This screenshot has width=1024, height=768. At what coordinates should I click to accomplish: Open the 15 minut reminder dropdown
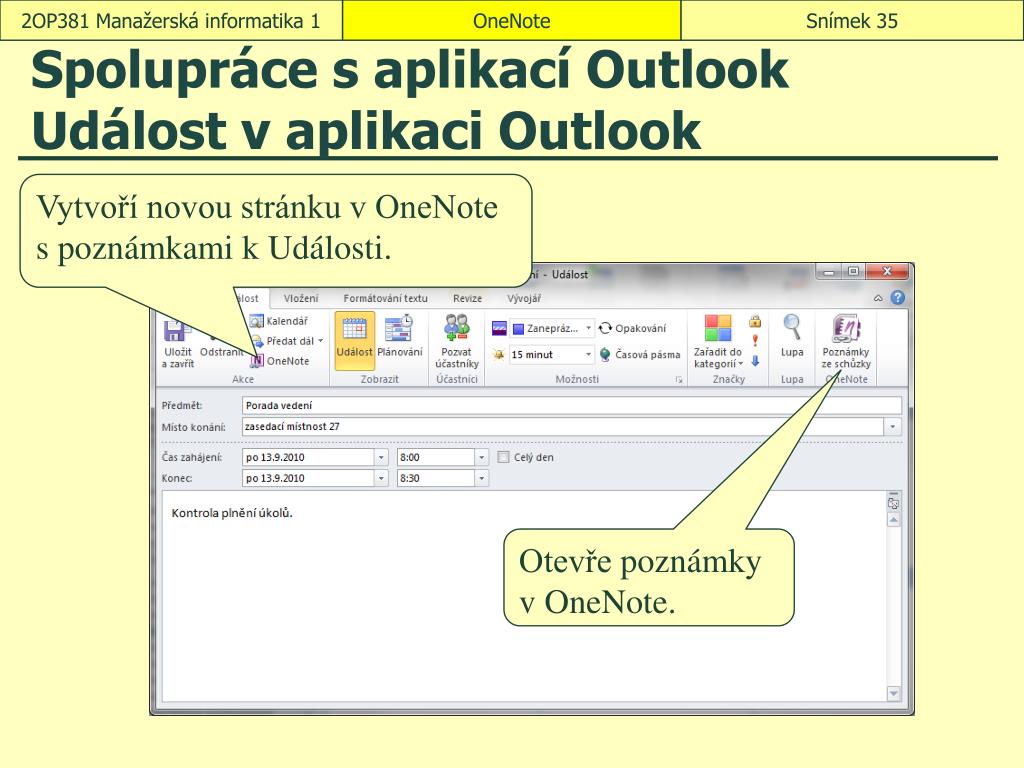point(588,355)
